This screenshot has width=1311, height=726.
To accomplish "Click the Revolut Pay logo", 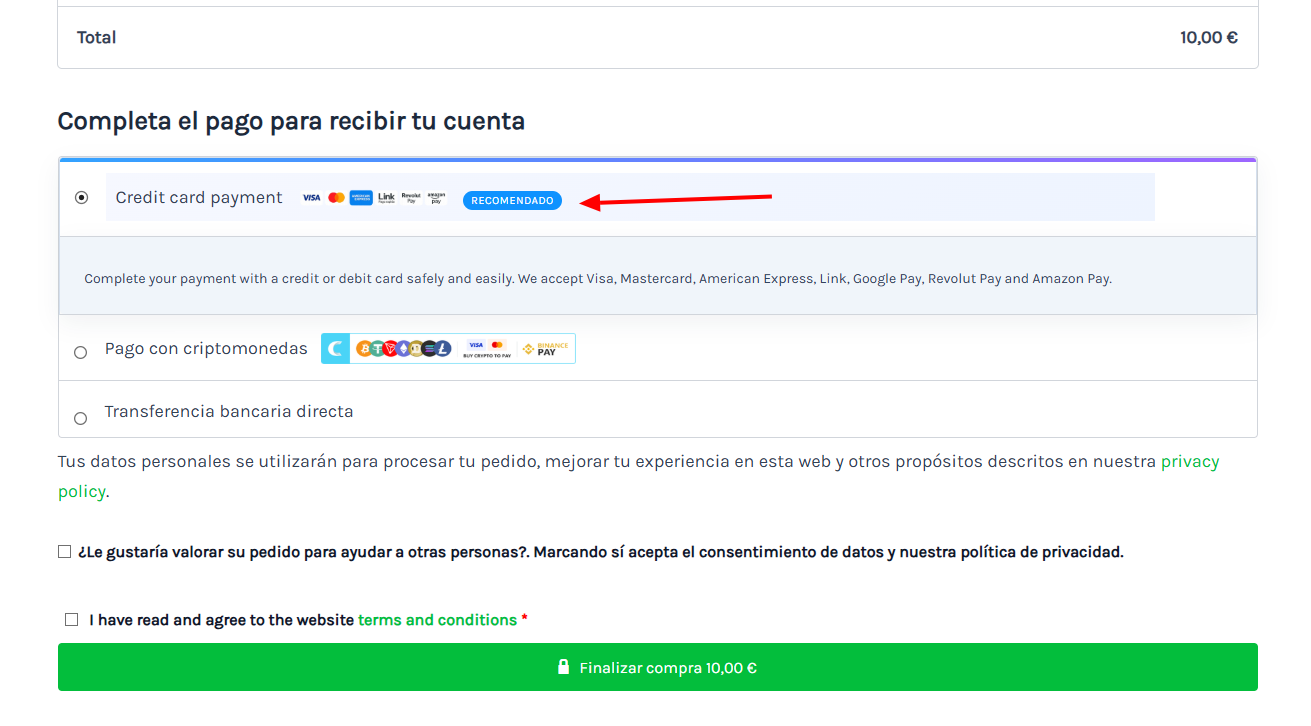I will point(411,198).
